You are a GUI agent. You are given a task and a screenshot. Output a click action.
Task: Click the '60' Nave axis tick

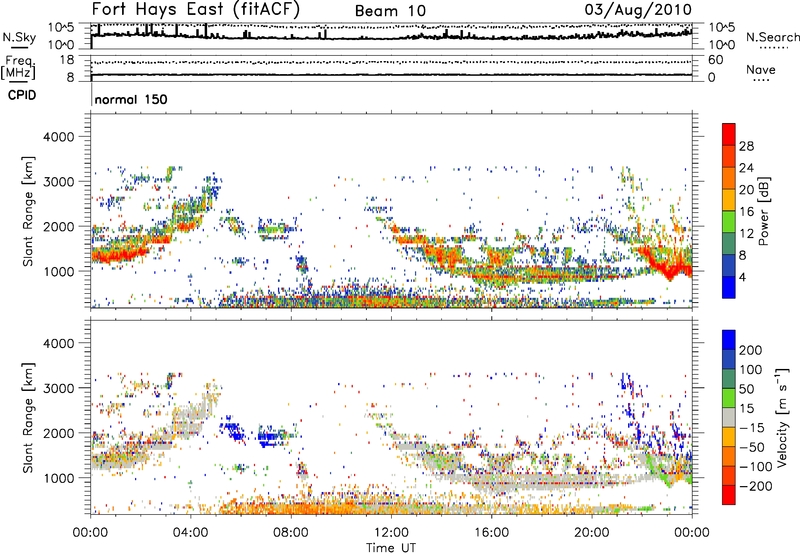coord(716,60)
